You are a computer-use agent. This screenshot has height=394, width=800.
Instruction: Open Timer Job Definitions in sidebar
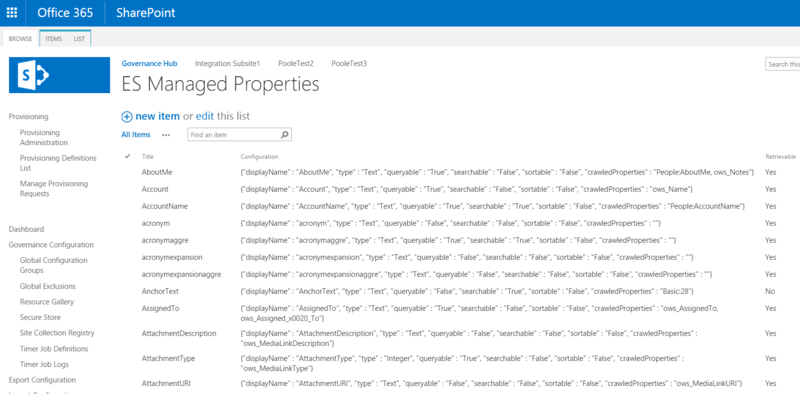pyautogui.click(x=54, y=349)
